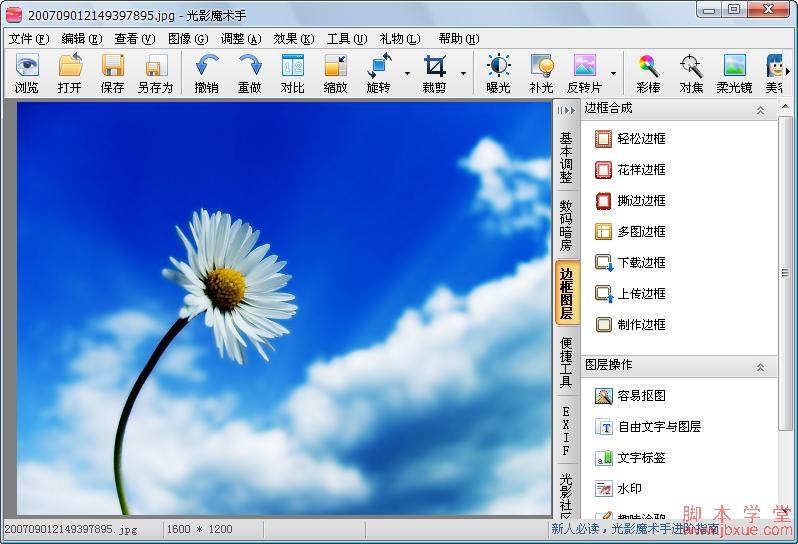Select the 裁剪 (Crop) tool icon
Screen dimensions: 798x544
tap(435, 66)
